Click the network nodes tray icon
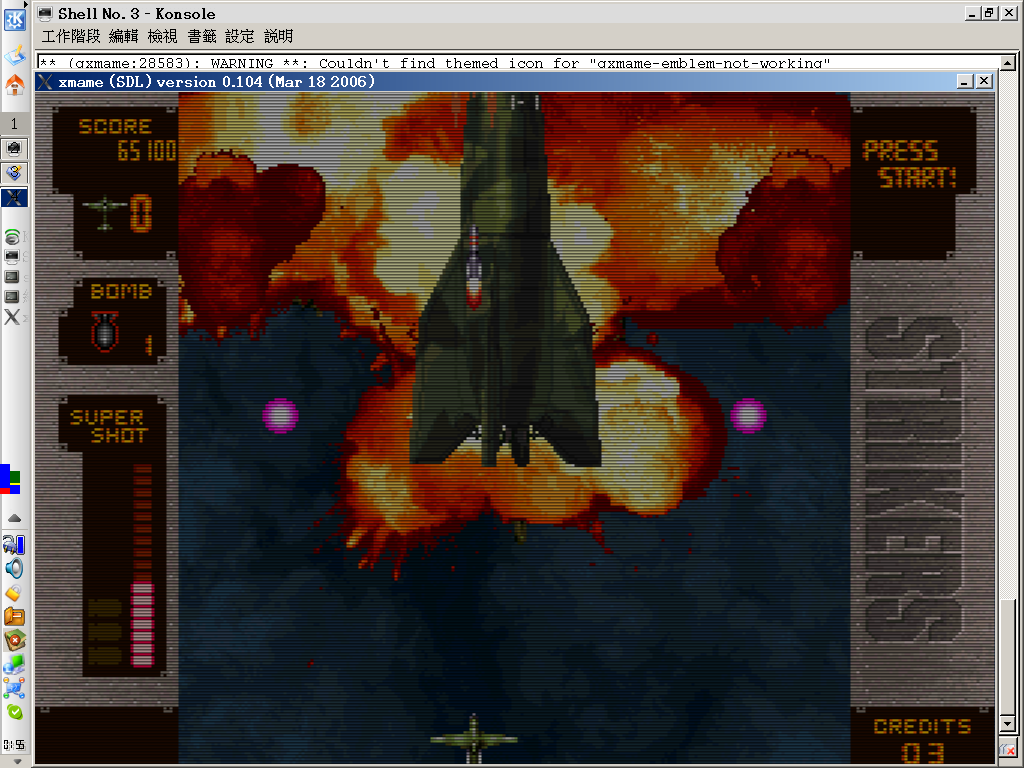The height and width of the screenshot is (768, 1024). point(14,688)
